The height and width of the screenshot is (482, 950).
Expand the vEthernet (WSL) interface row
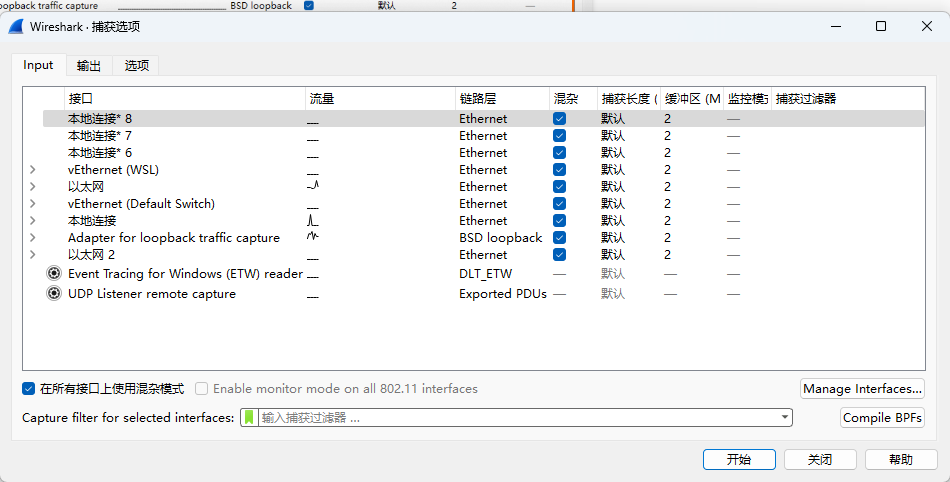(x=33, y=170)
